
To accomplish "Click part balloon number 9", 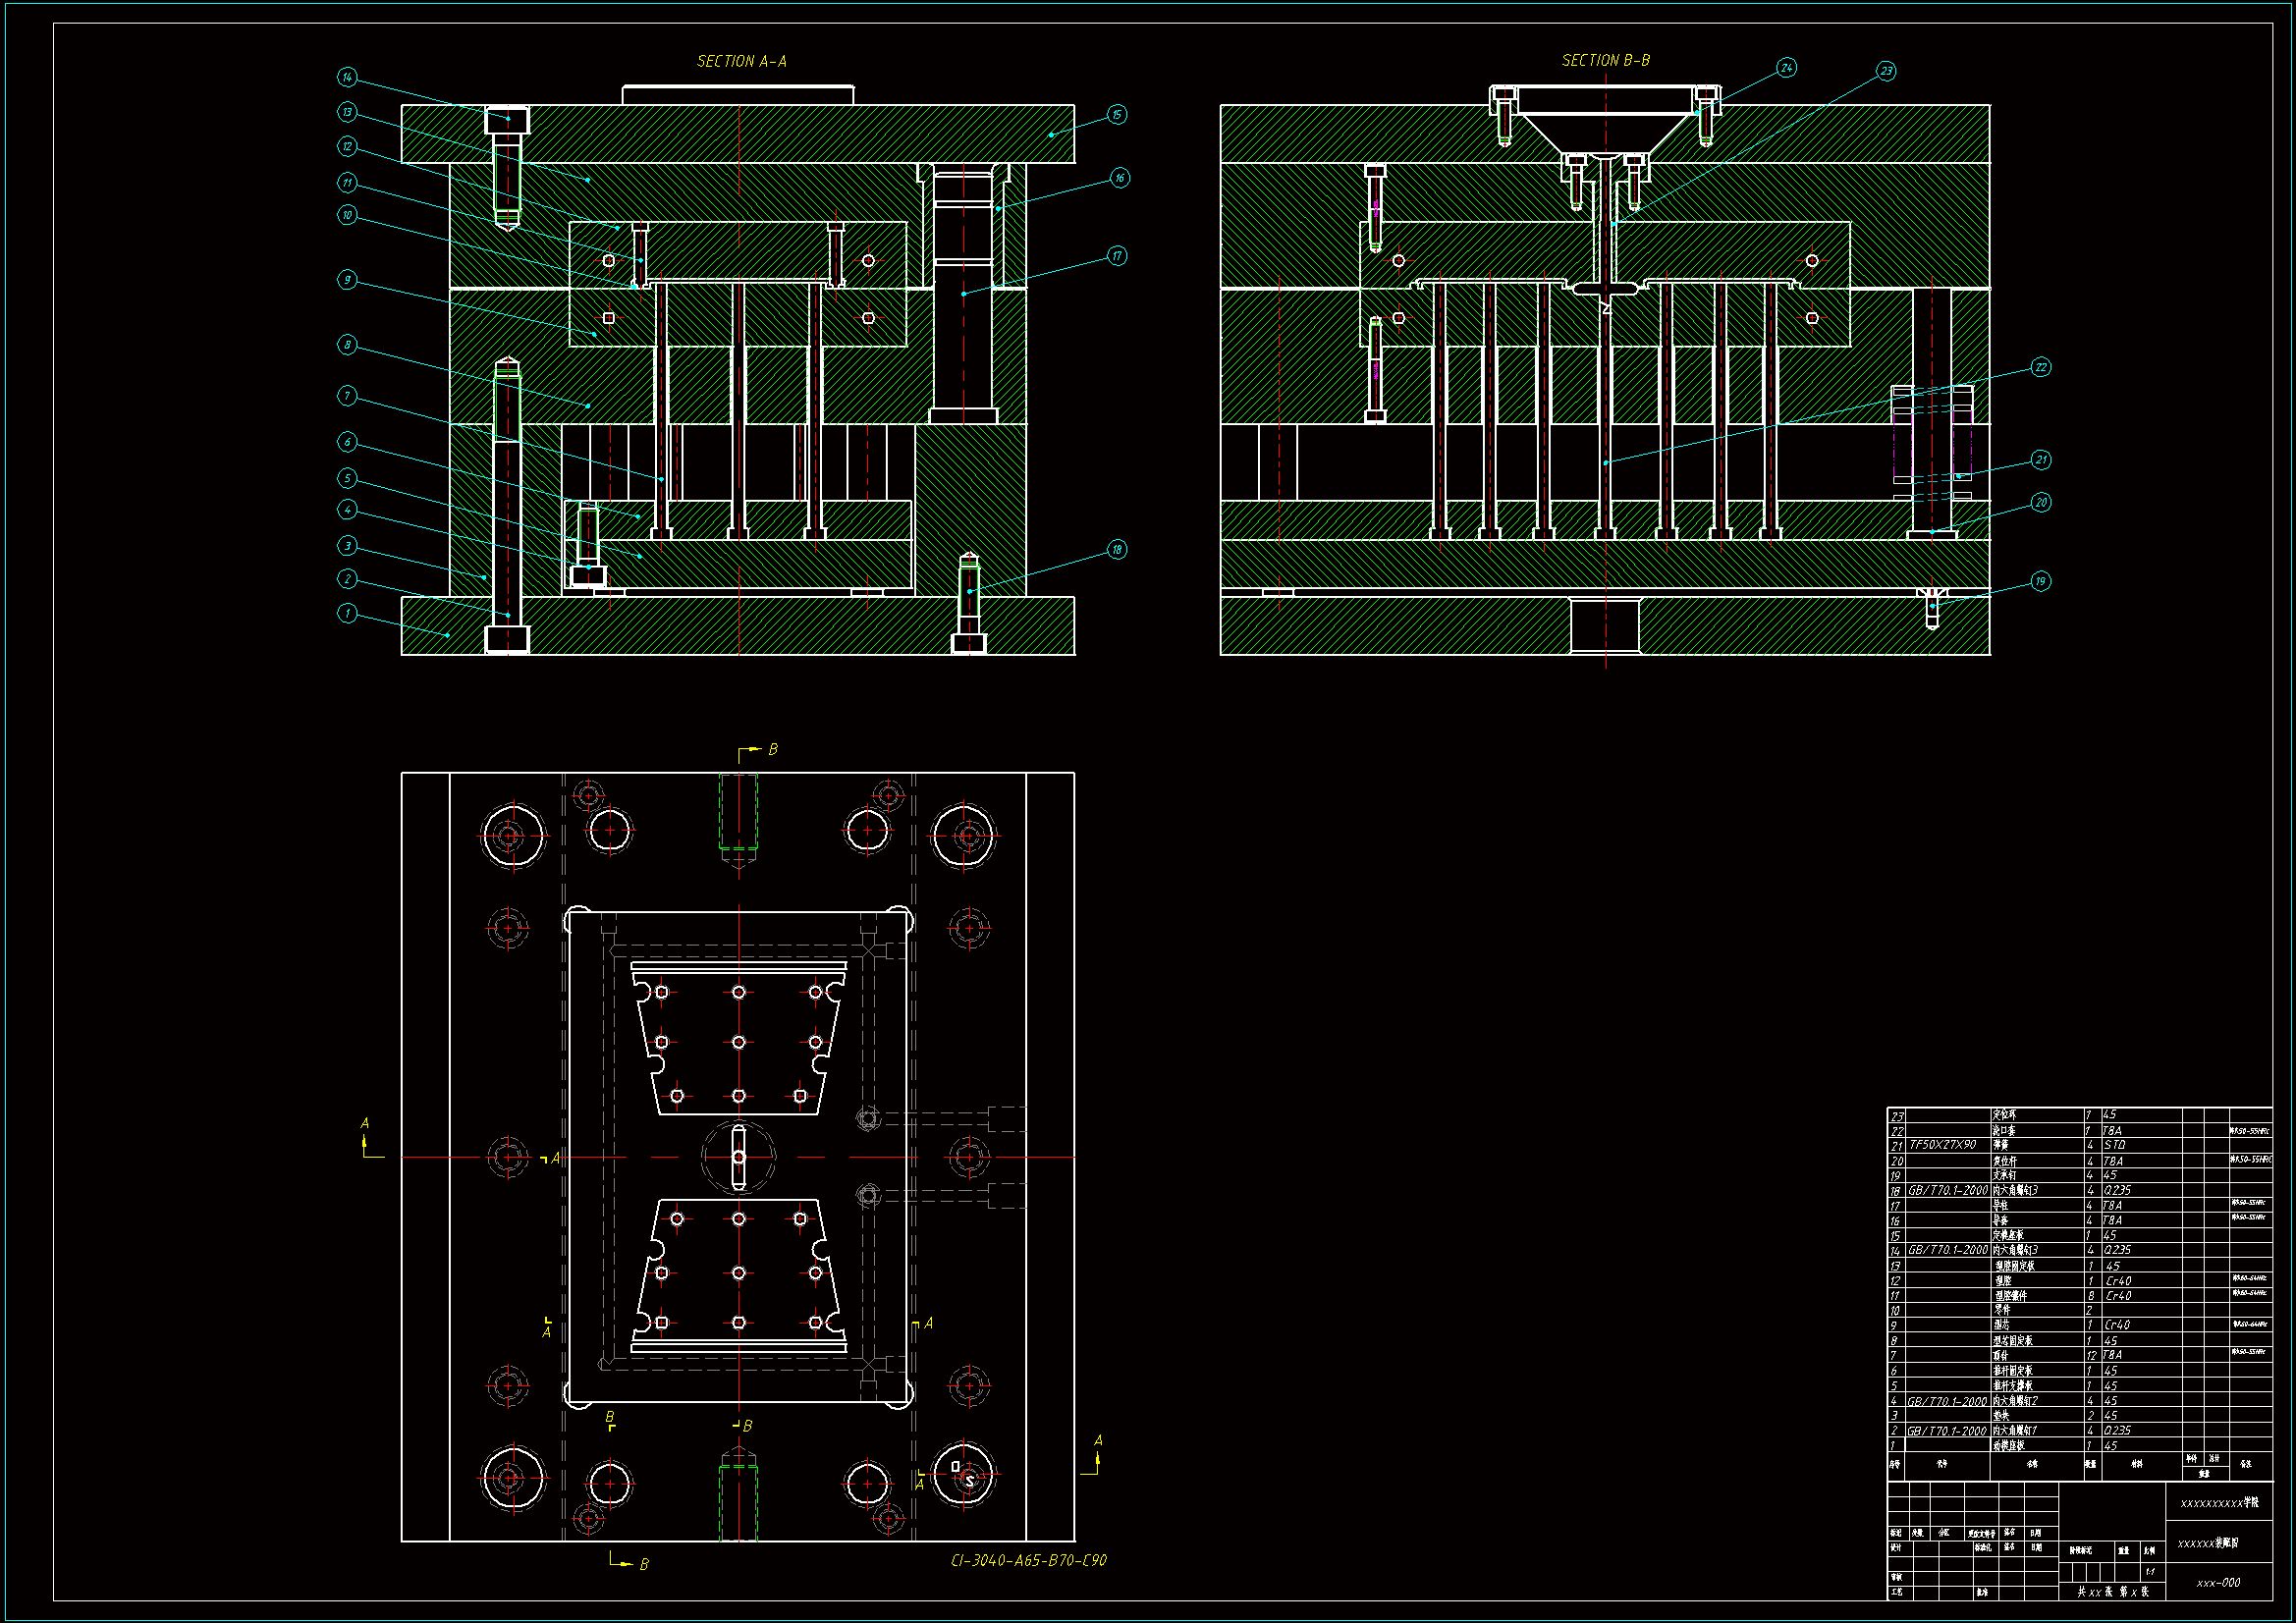I will tap(347, 280).
